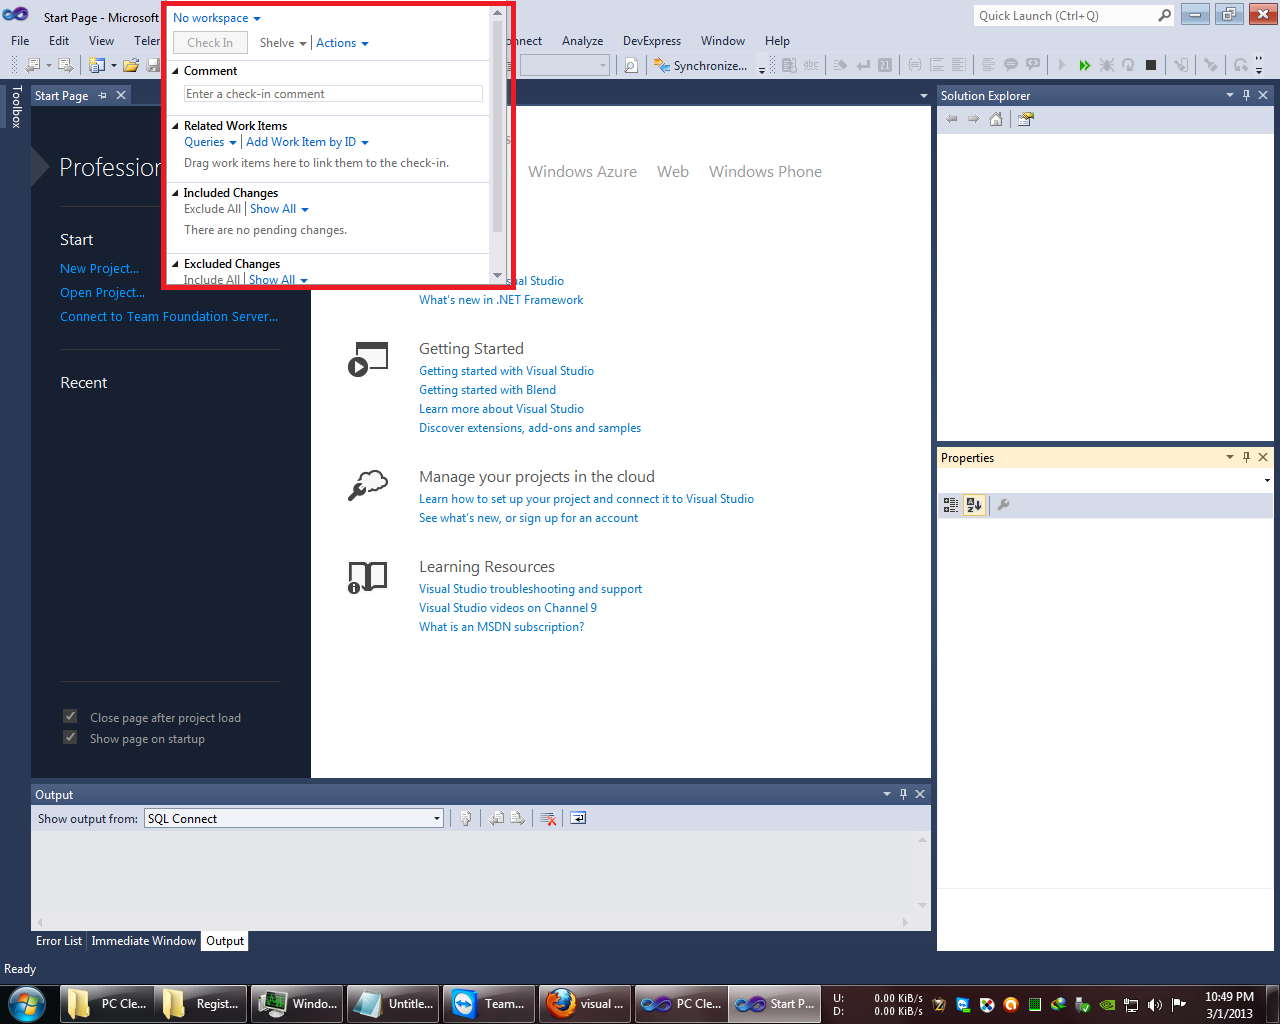Switch to the Immediate Window tab
This screenshot has width=1280, height=1024.
(x=144, y=941)
